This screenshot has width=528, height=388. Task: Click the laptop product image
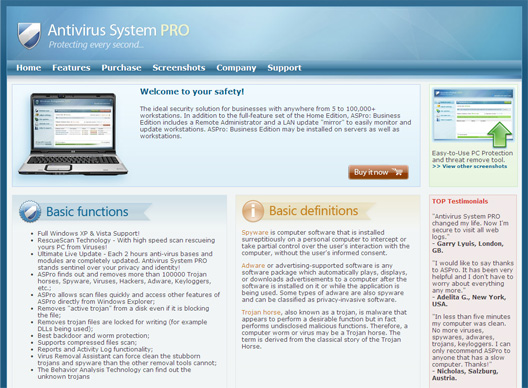pos(73,134)
